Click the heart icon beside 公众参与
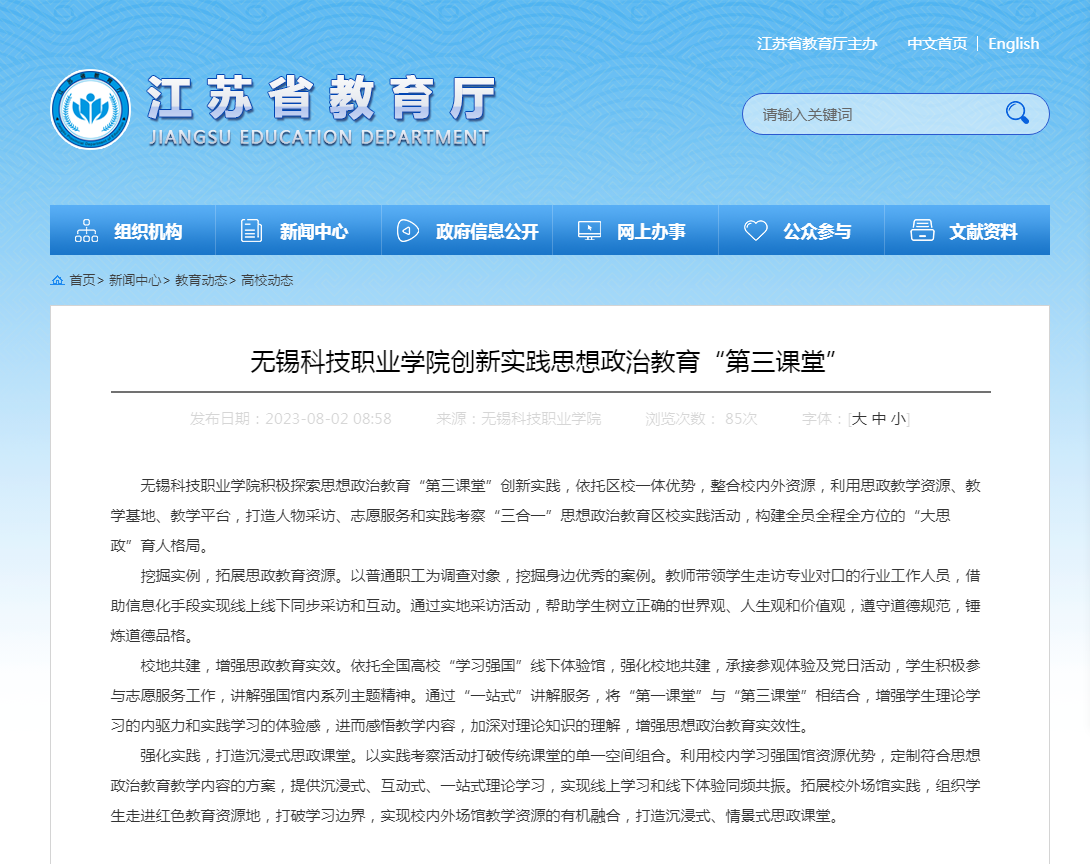This screenshot has height=864, width=1090. pyautogui.click(x=756, y=231)
